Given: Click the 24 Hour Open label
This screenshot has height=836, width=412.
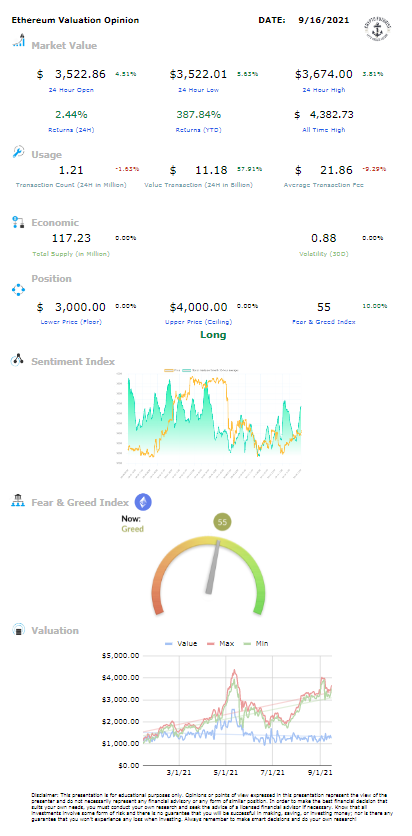Looking at the screenshot, I should tap(71, 90).
